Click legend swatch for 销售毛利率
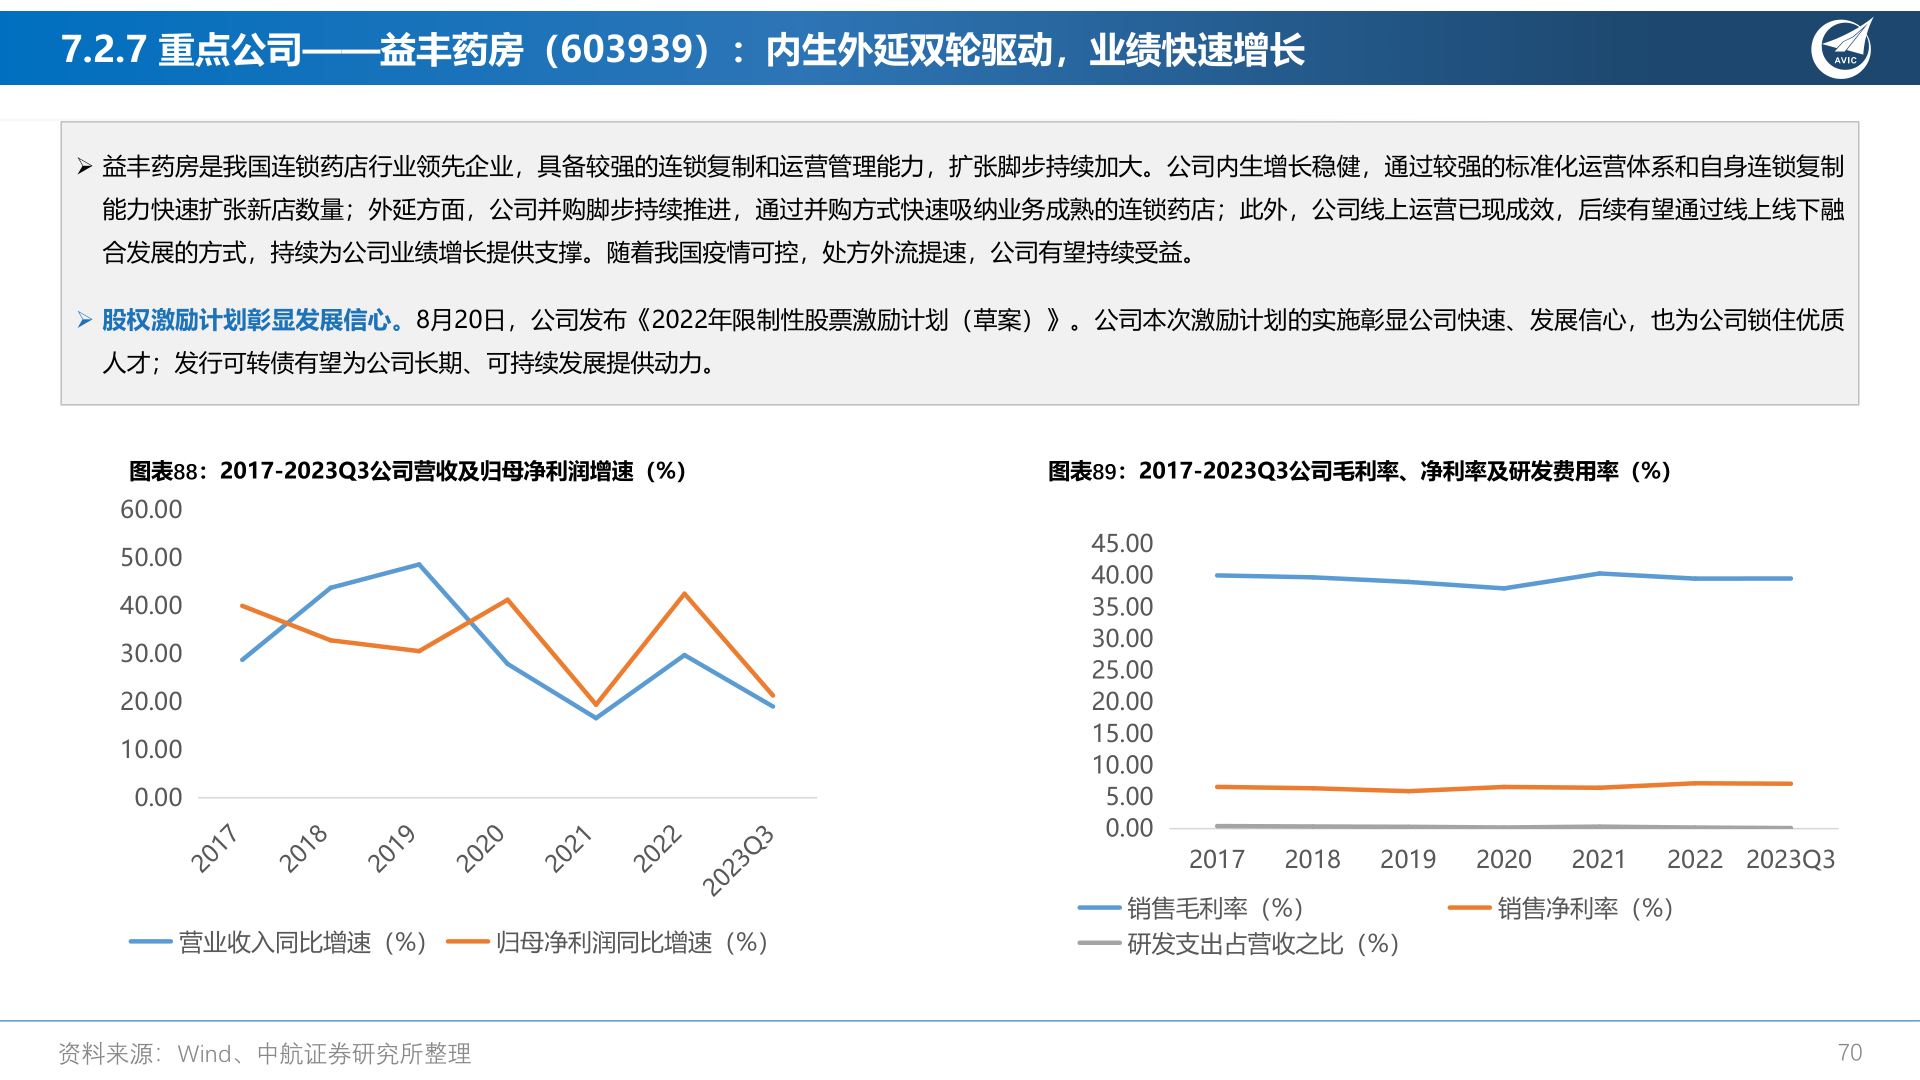Viewport: 1920px width, 1080px height. (1099, 908)
